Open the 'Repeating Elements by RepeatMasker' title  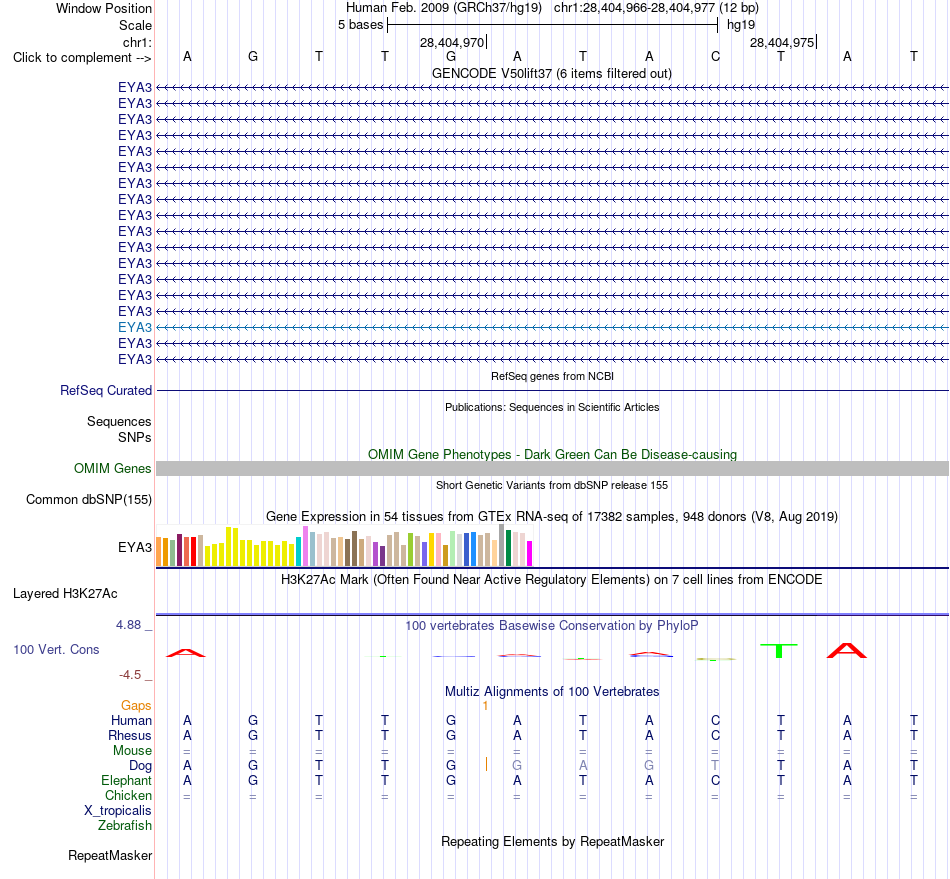(x=553, y=841)
